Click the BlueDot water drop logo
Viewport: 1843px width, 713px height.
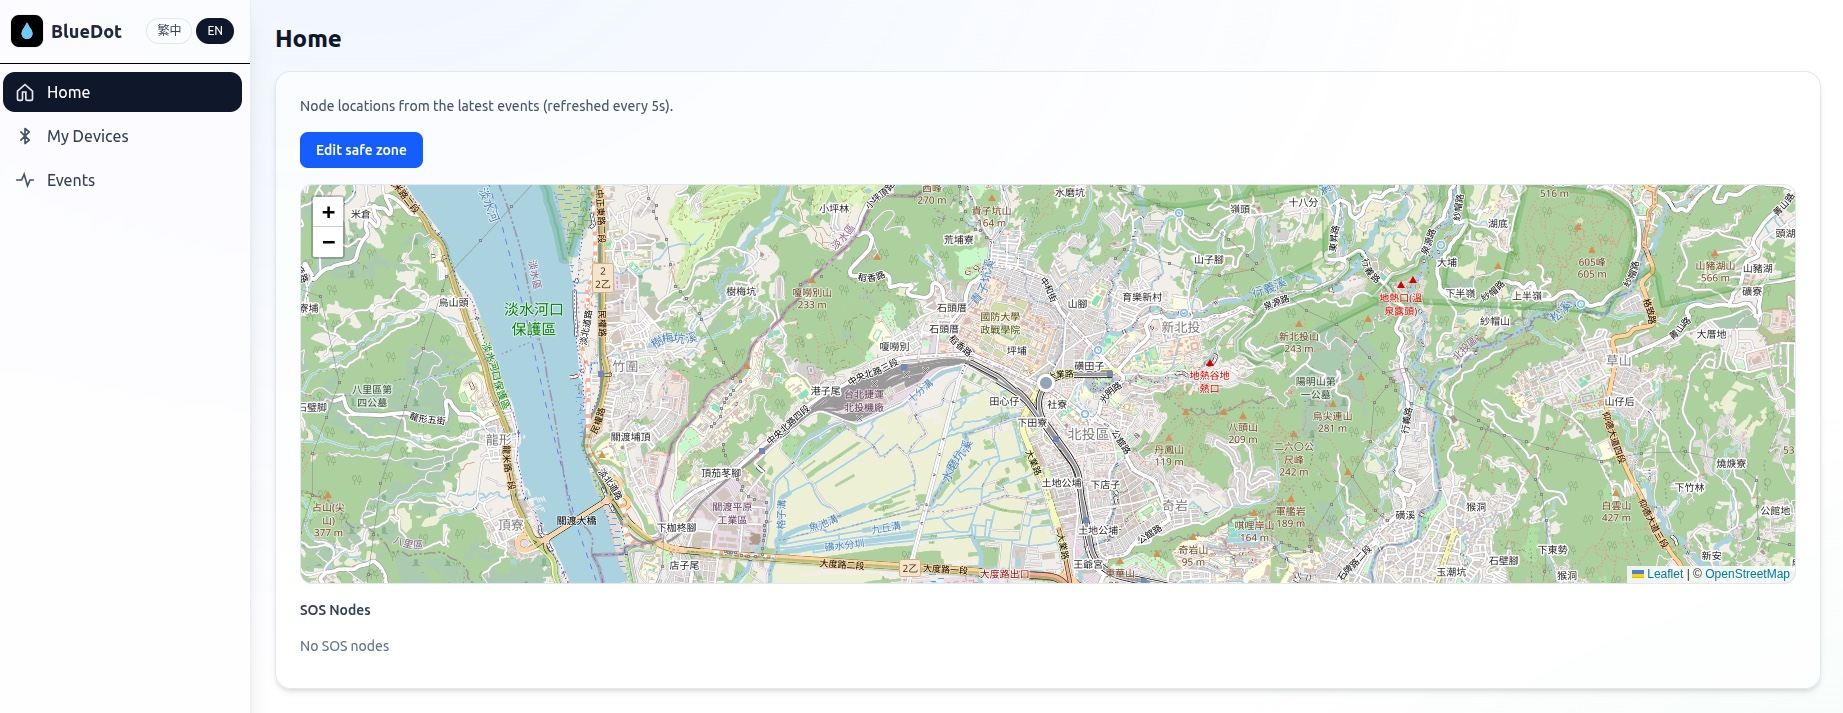(x=27, y=31)
